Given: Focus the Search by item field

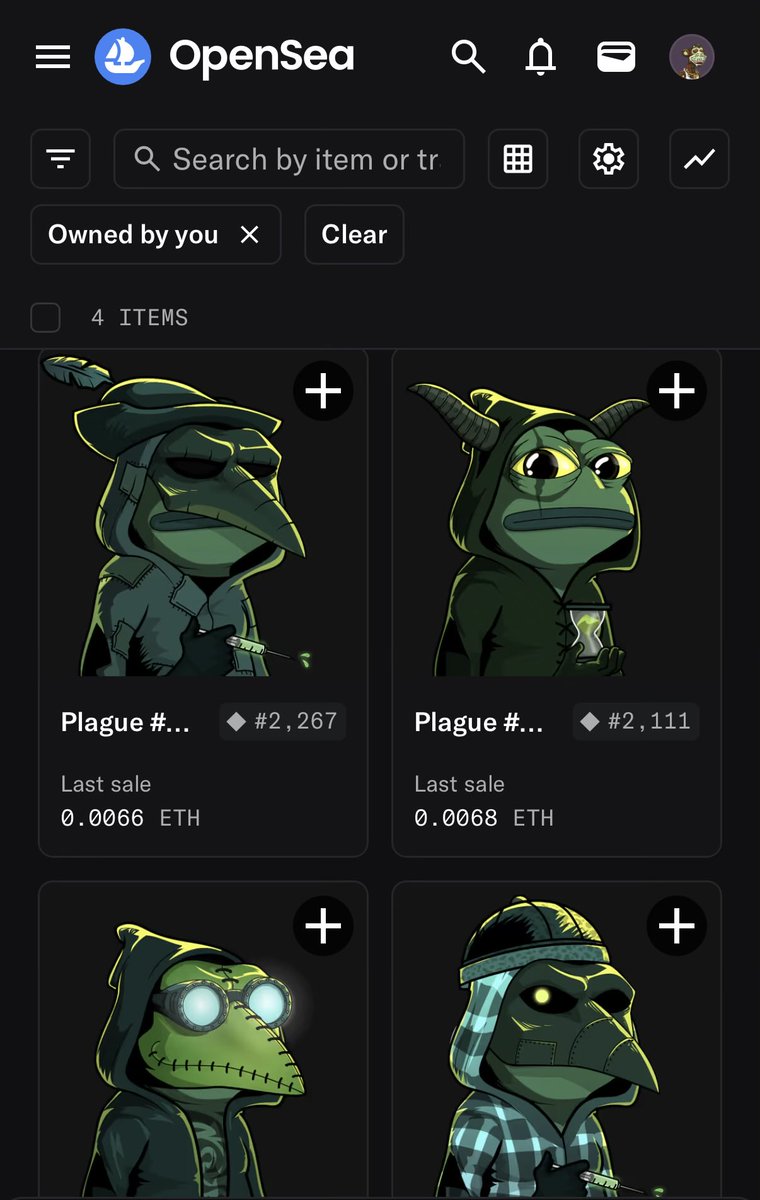Looking at the screenshot, I should 300,159.
